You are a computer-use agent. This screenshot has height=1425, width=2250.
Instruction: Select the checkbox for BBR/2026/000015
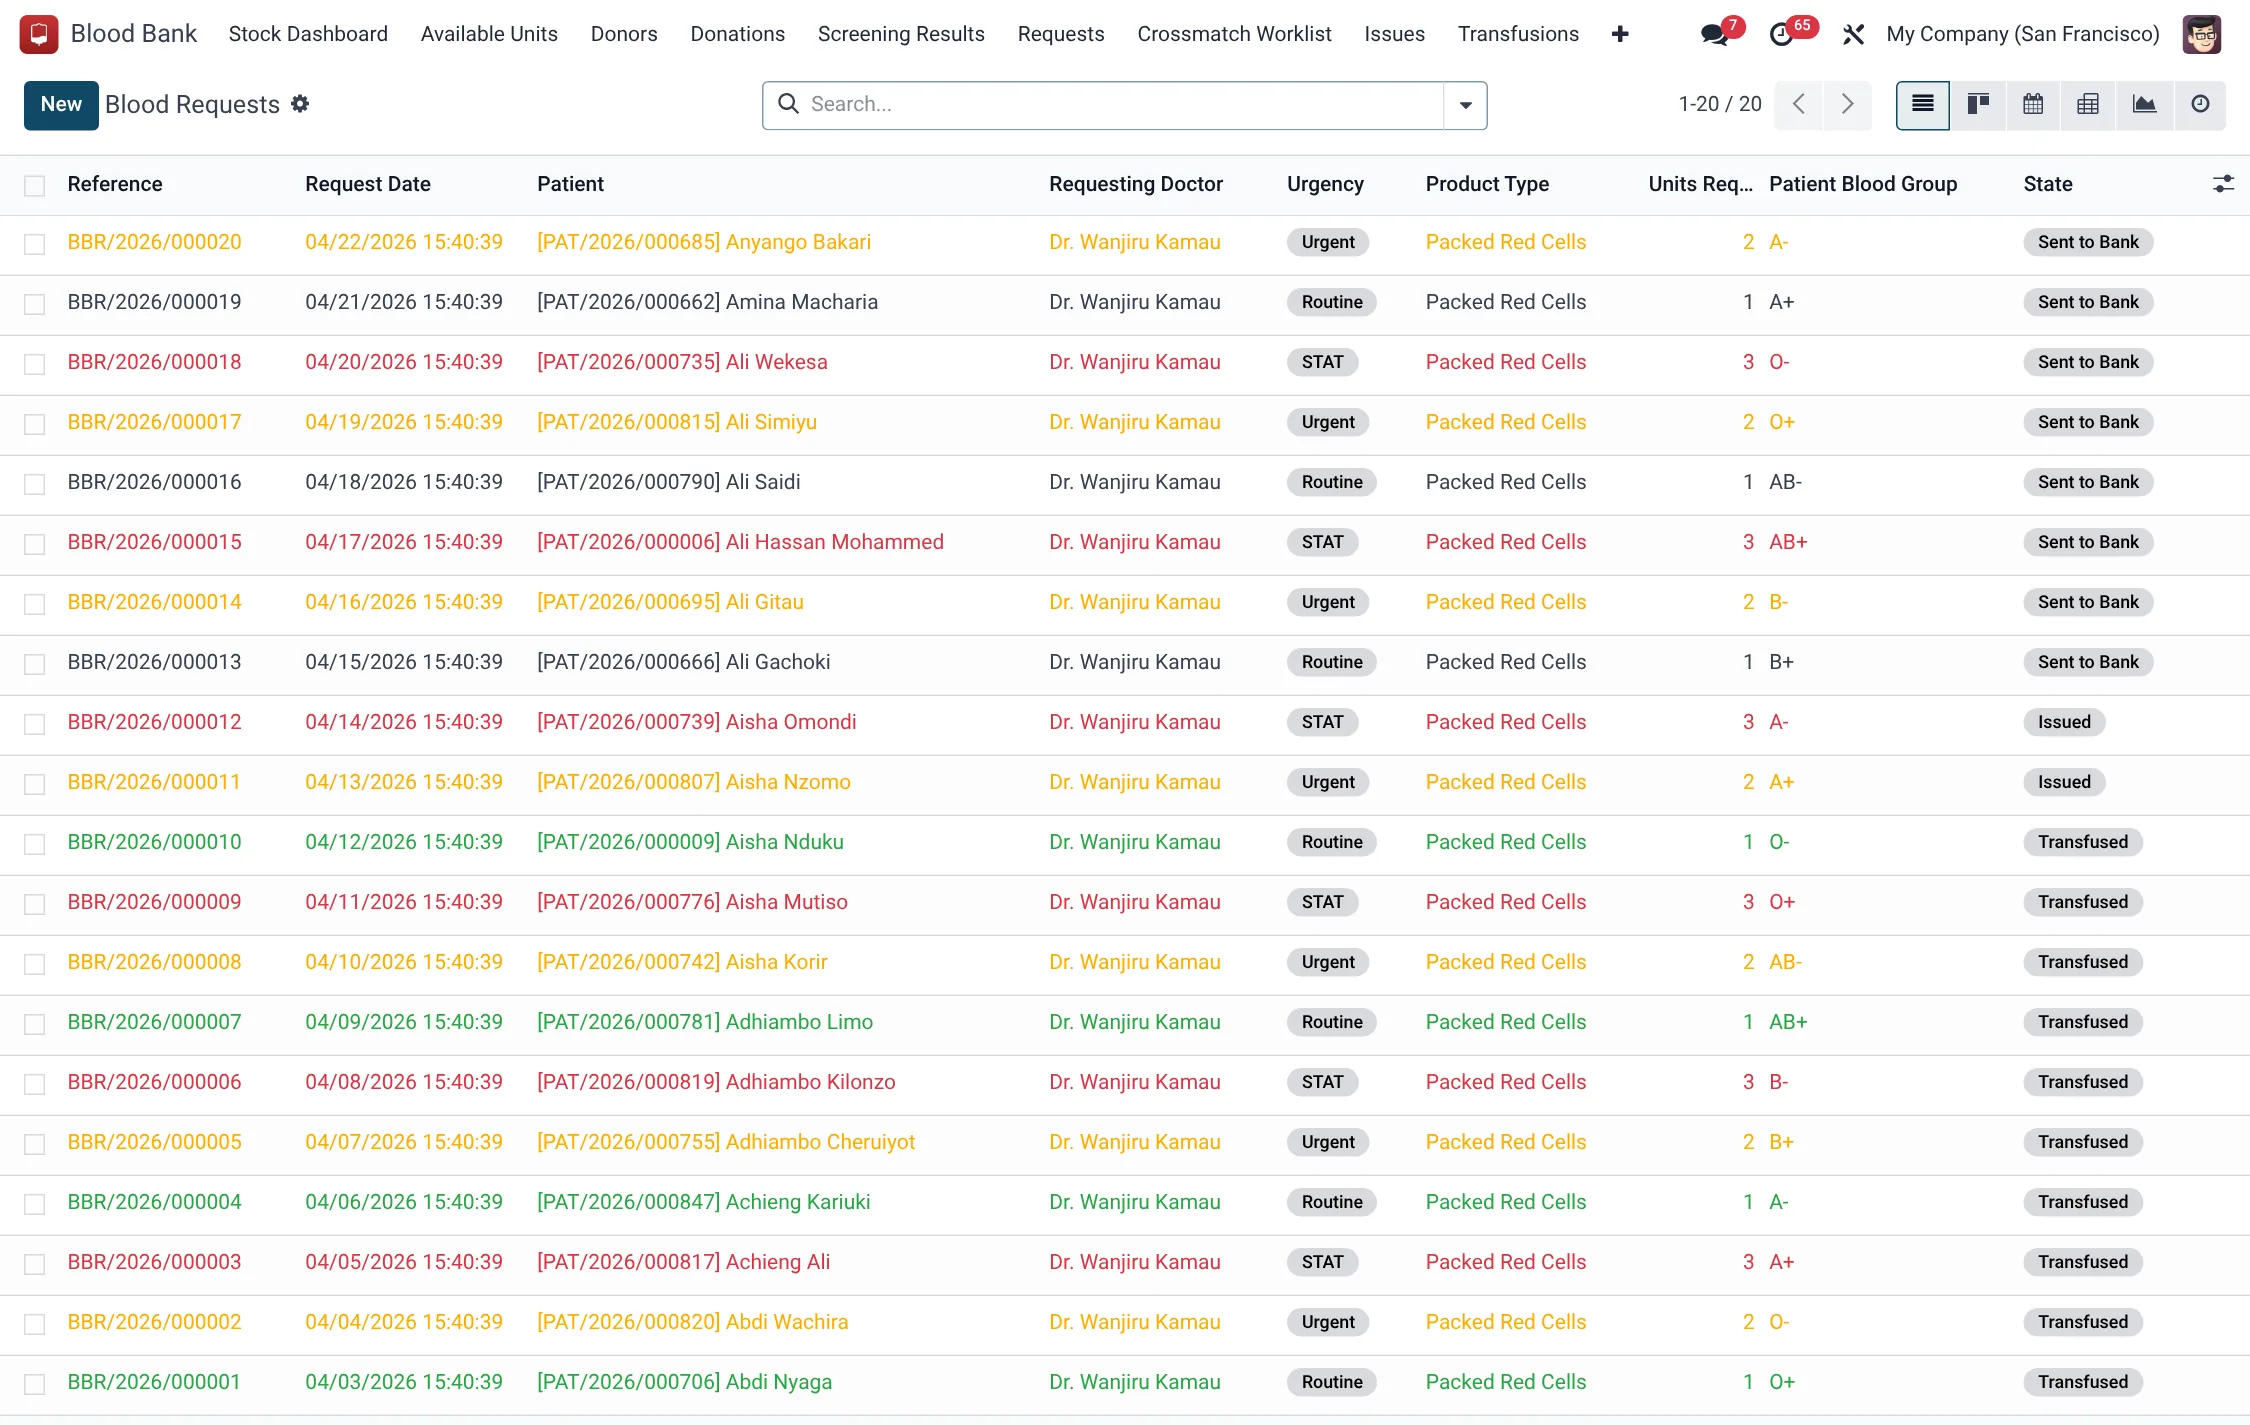pos(35,544)
